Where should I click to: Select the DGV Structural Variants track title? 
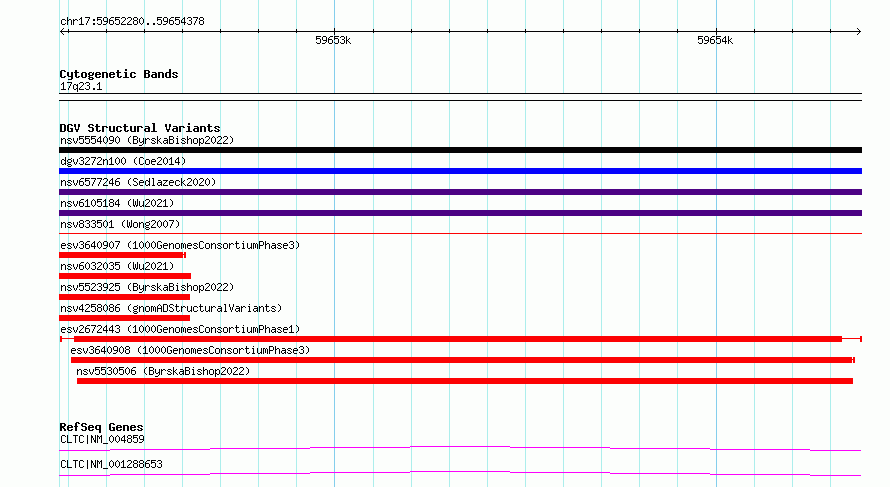pos(140,128)
